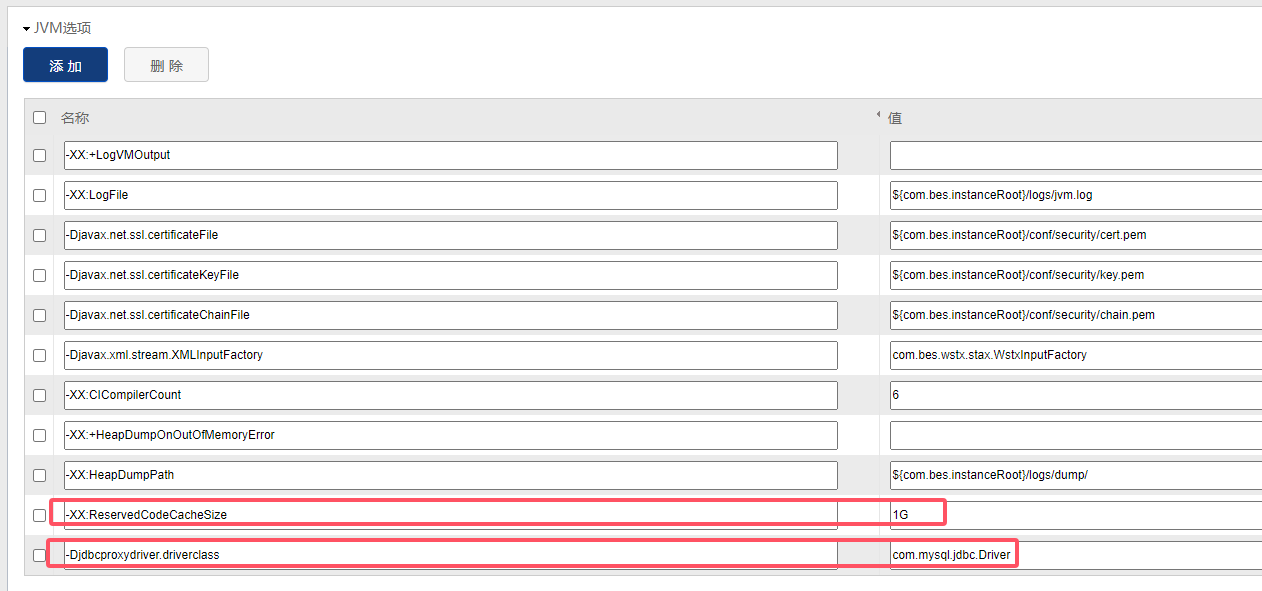Edit the -XX:CICompilerCount name field
The width and height of the screenshot is (1262, 591).
(x=450, y=395)
